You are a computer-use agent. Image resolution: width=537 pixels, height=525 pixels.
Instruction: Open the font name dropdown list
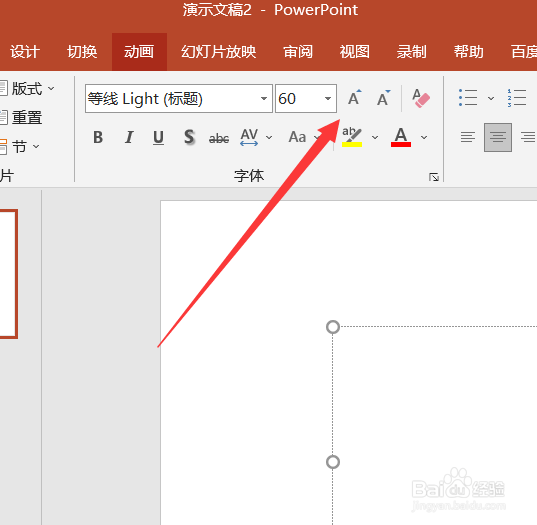pyautogui.click(x=264, y=99)
